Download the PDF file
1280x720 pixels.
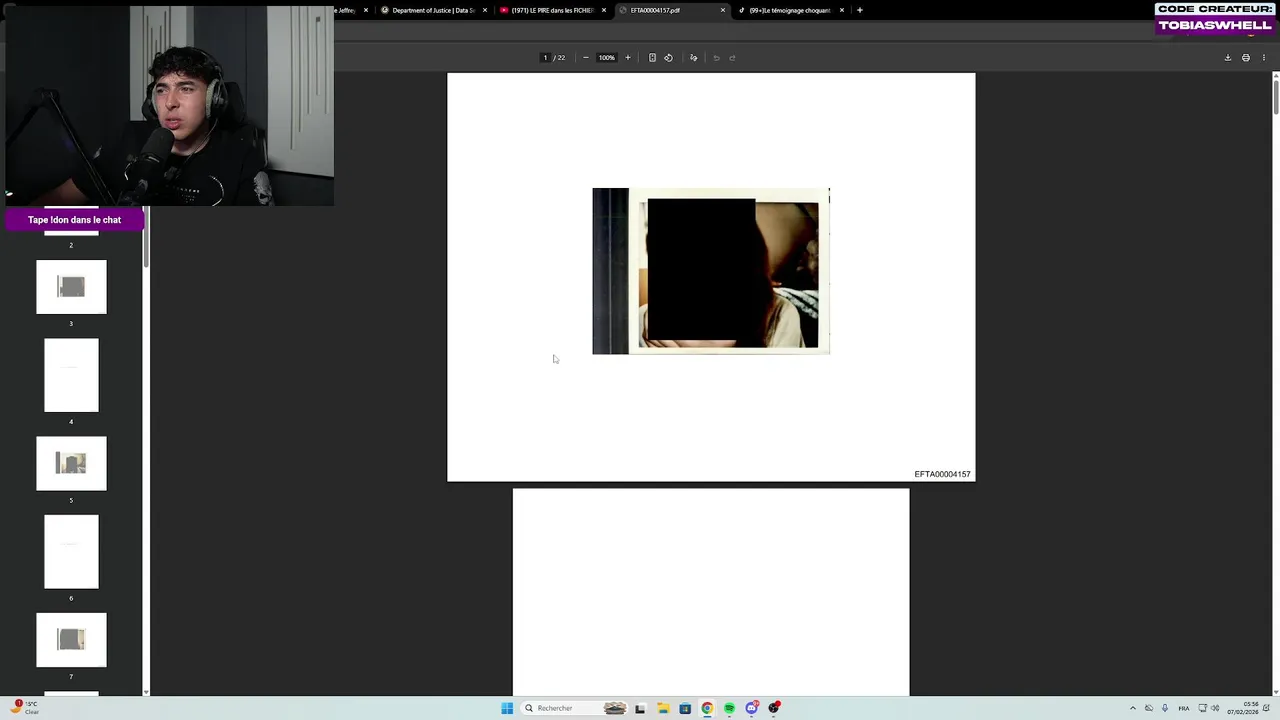1228,57
